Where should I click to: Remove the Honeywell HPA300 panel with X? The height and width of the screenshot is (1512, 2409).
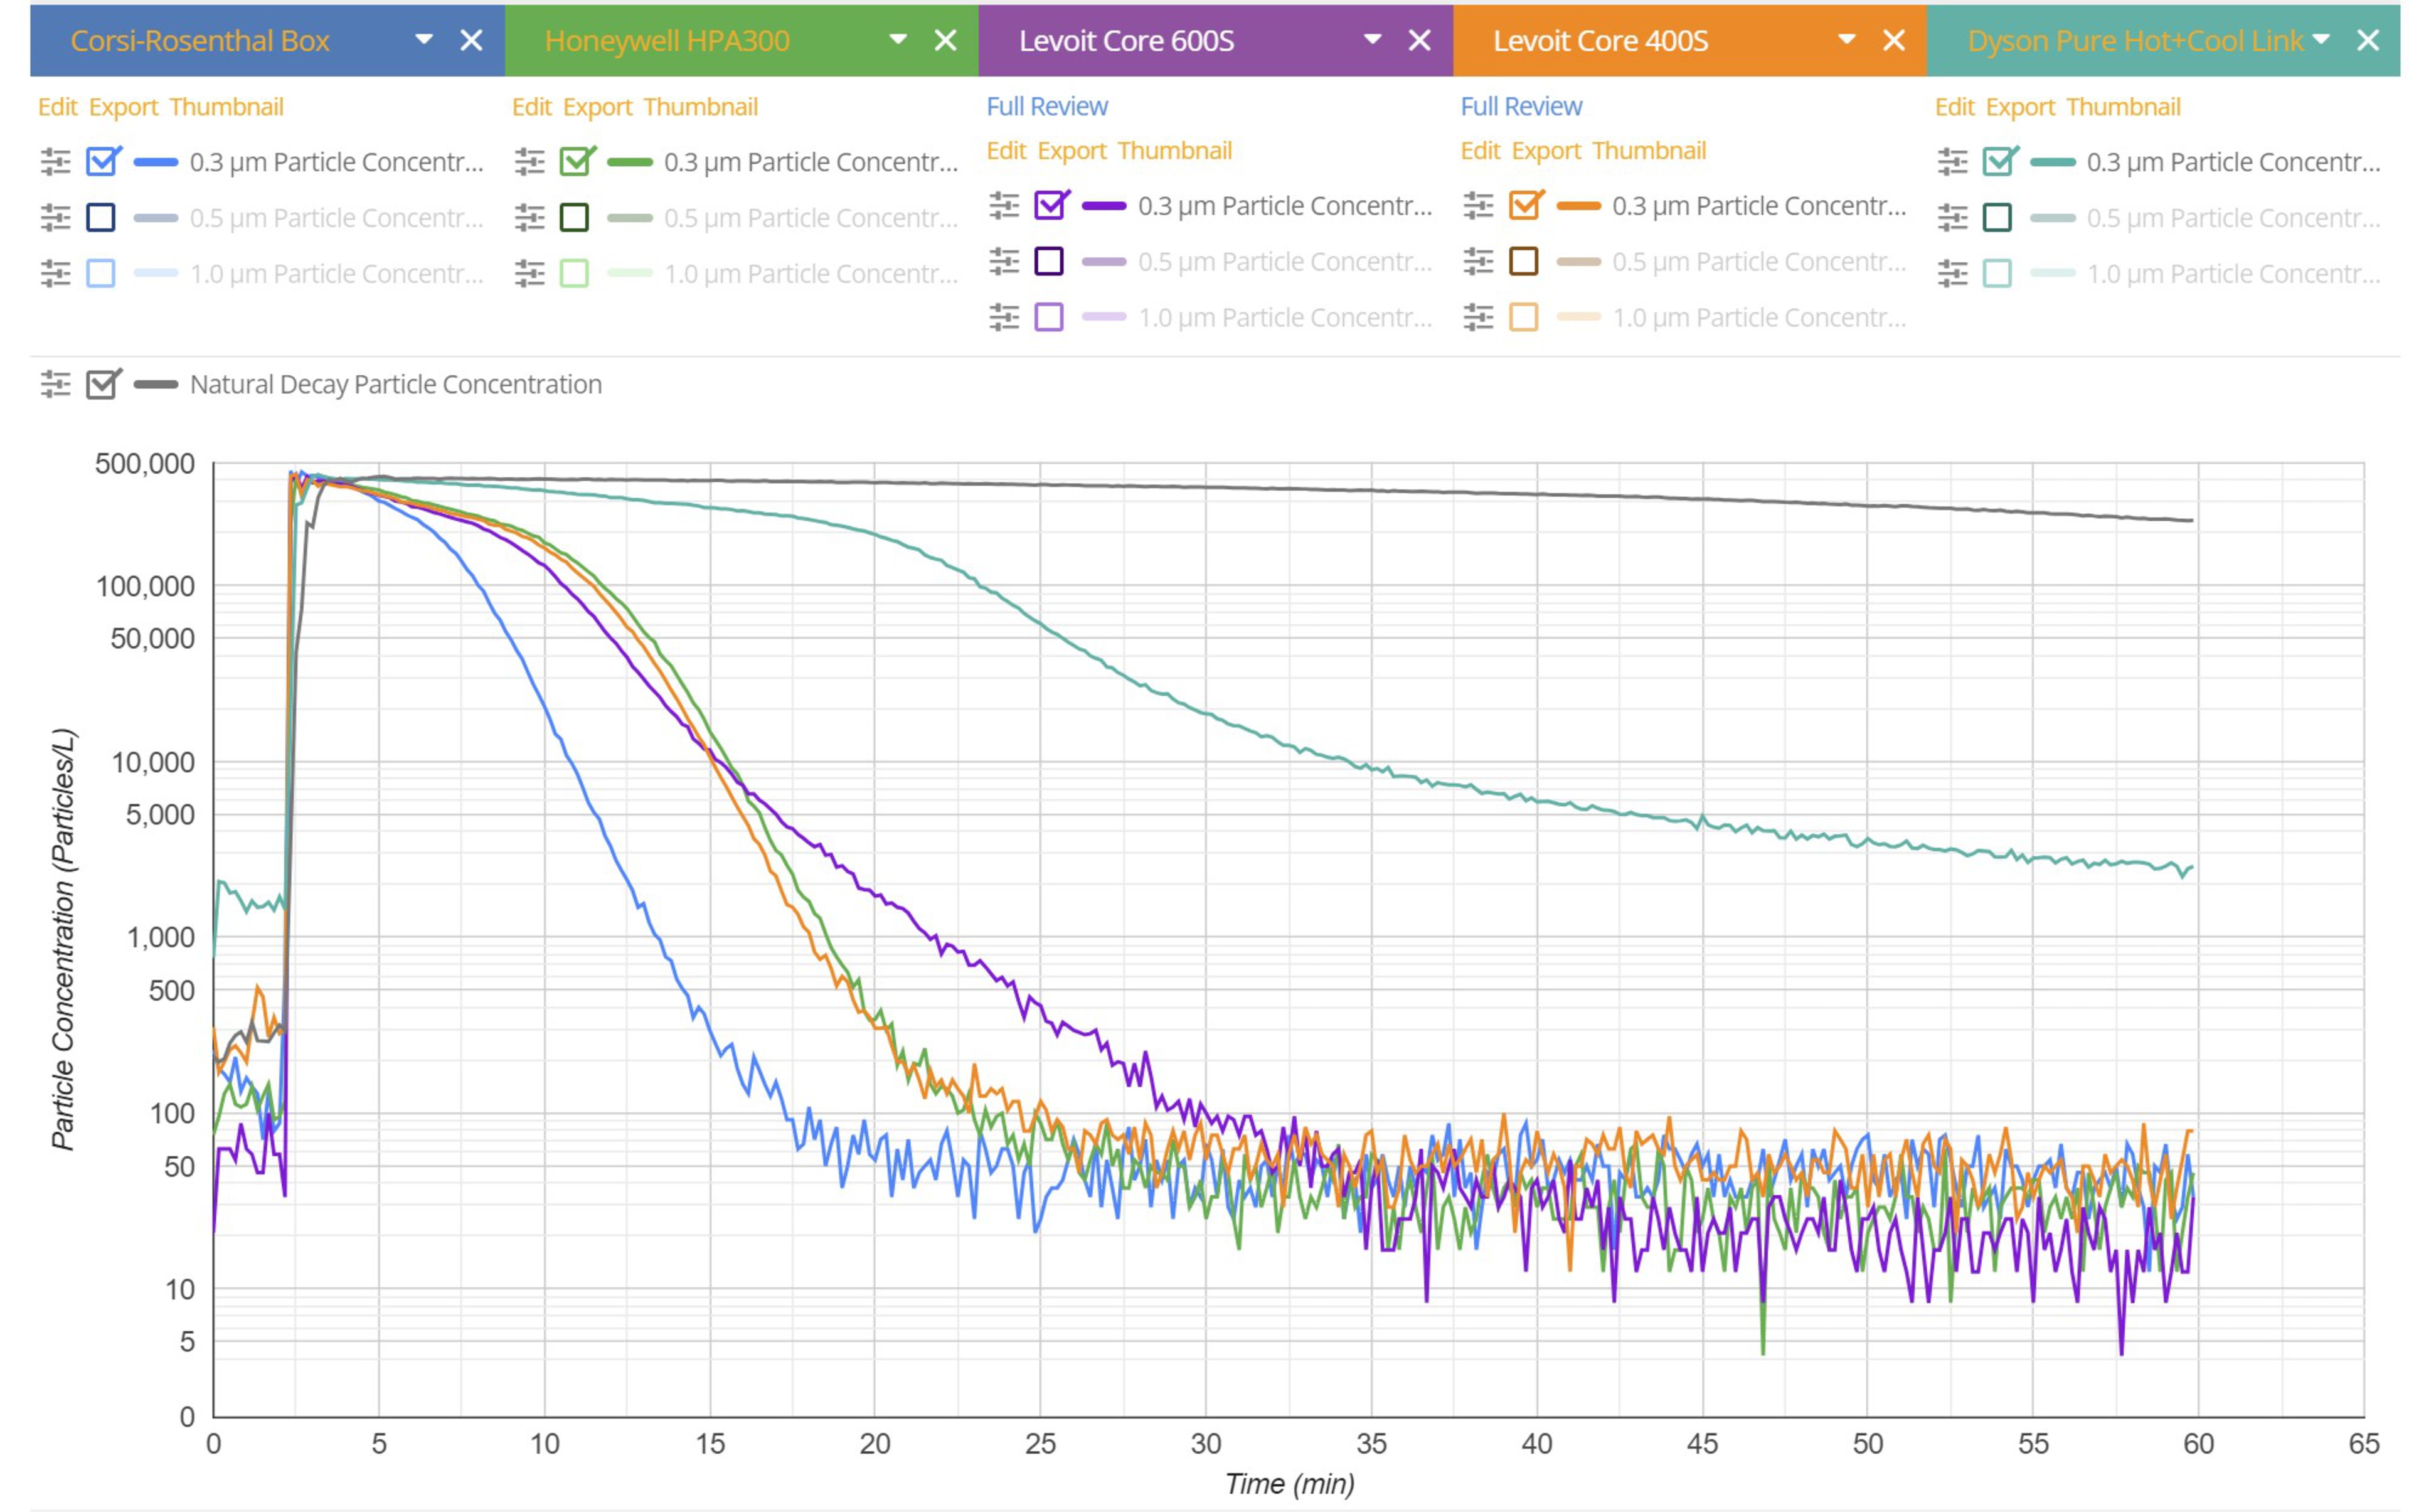(945, 40)
